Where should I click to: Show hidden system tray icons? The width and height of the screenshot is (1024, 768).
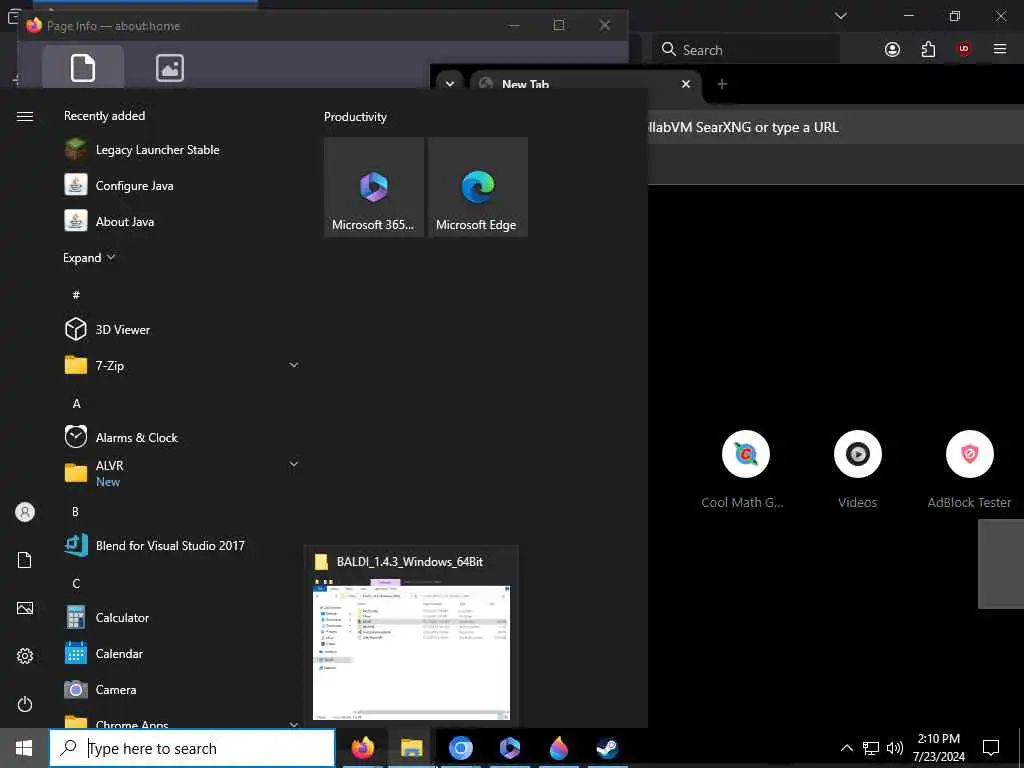[x=846, y=748]
